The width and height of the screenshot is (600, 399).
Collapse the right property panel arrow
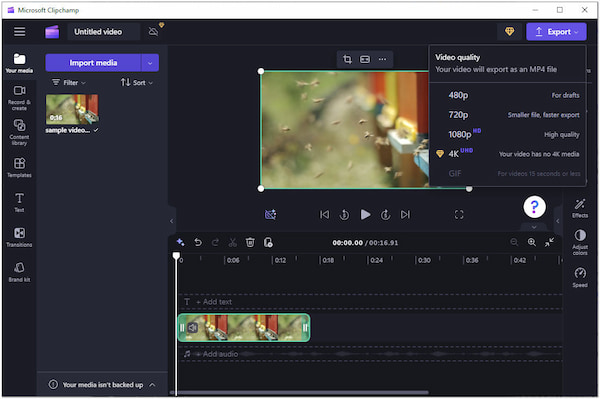(x=558, y=221)
